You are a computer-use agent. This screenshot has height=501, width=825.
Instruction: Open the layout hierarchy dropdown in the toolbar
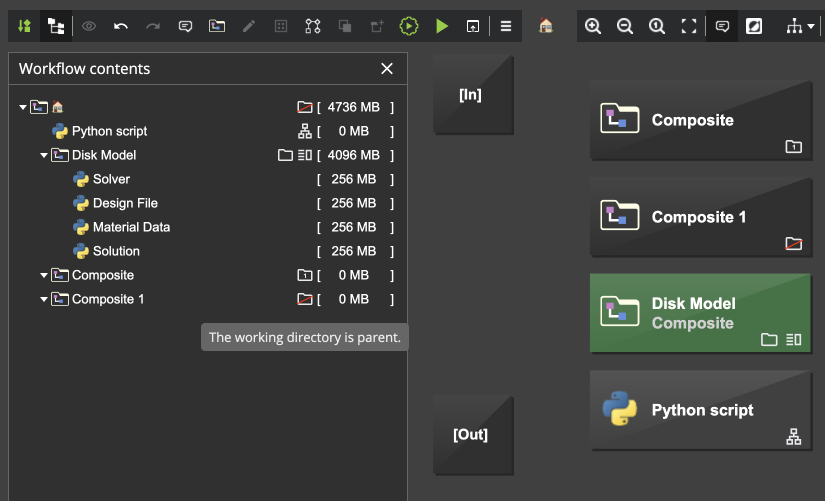tap(800, 26)
